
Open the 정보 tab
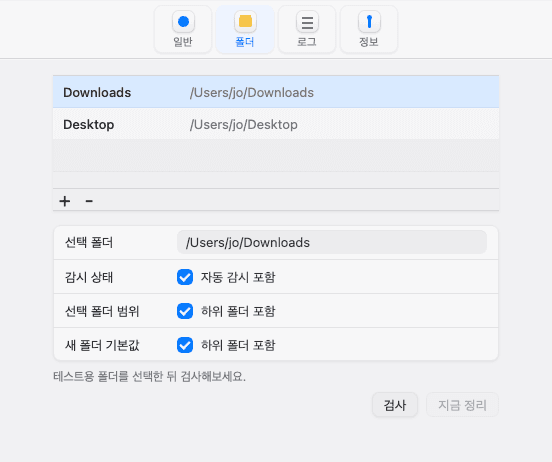tap(369, 30)
